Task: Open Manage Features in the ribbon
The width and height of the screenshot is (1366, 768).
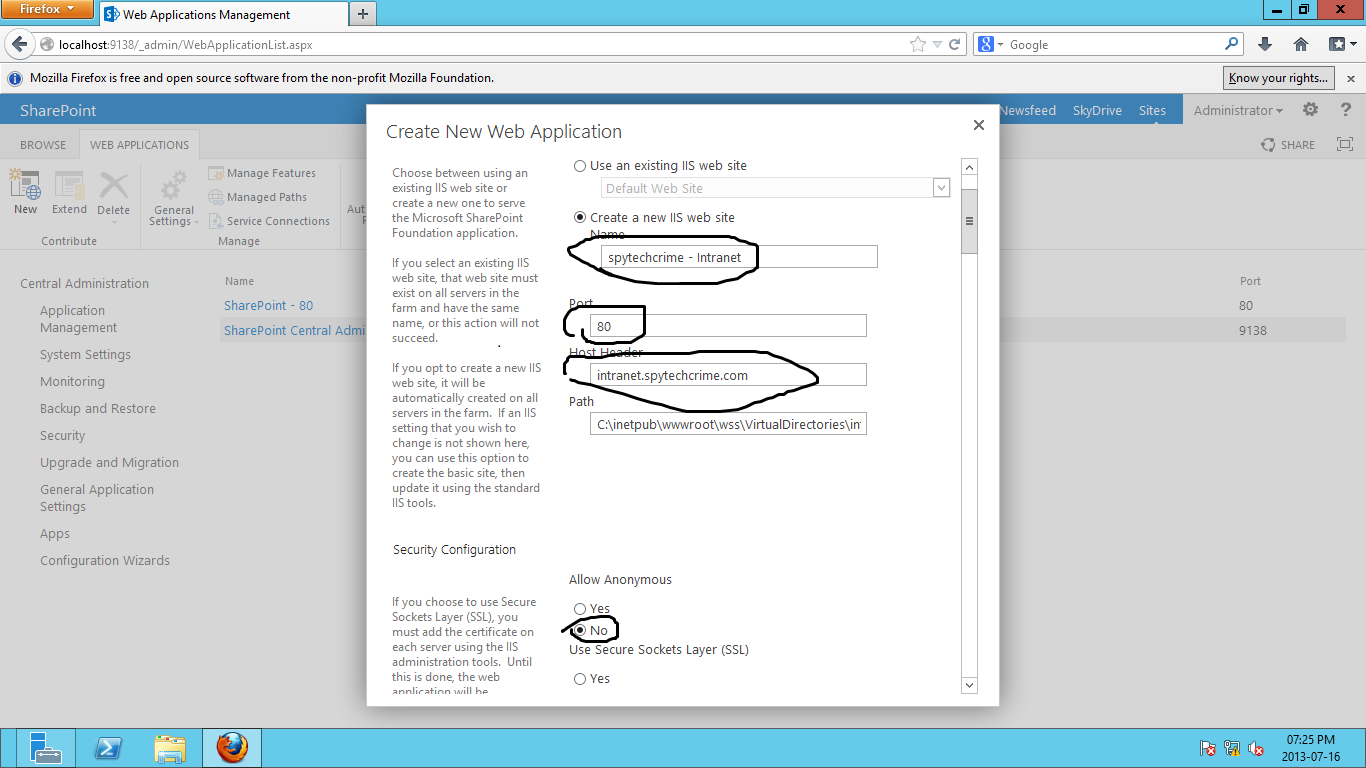Action: coord(262,173)
